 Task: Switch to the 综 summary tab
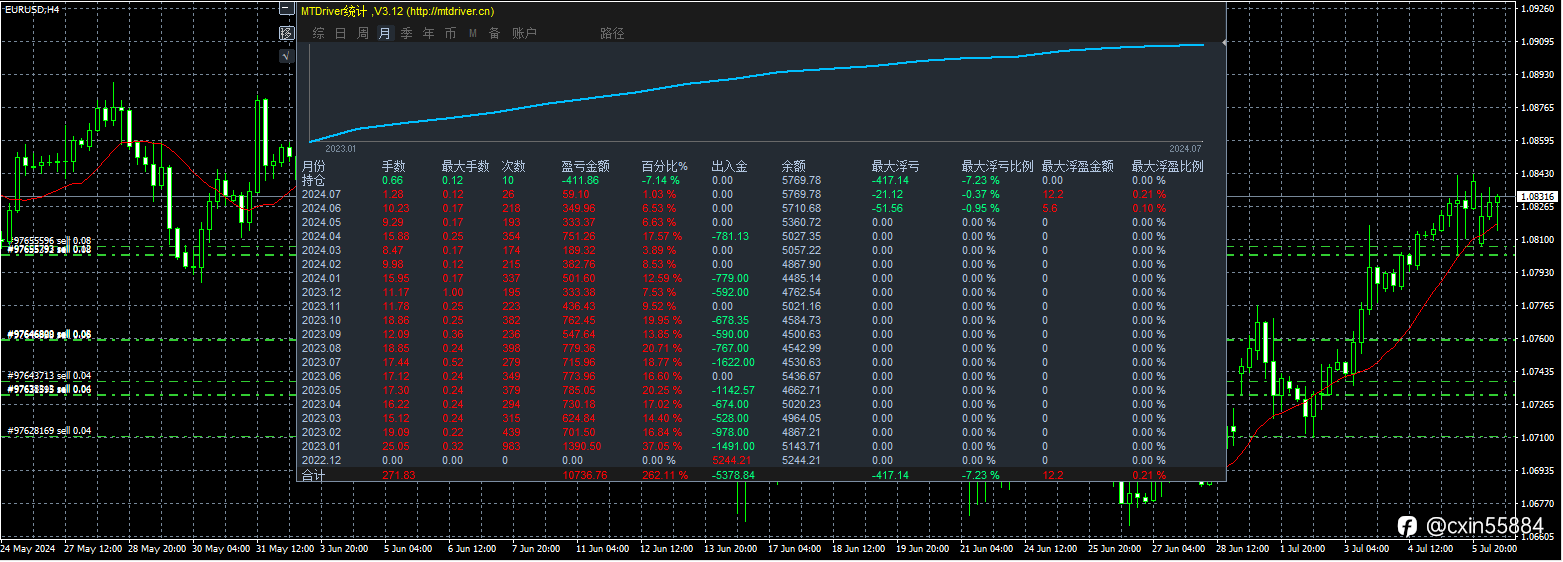coord(319,33)
